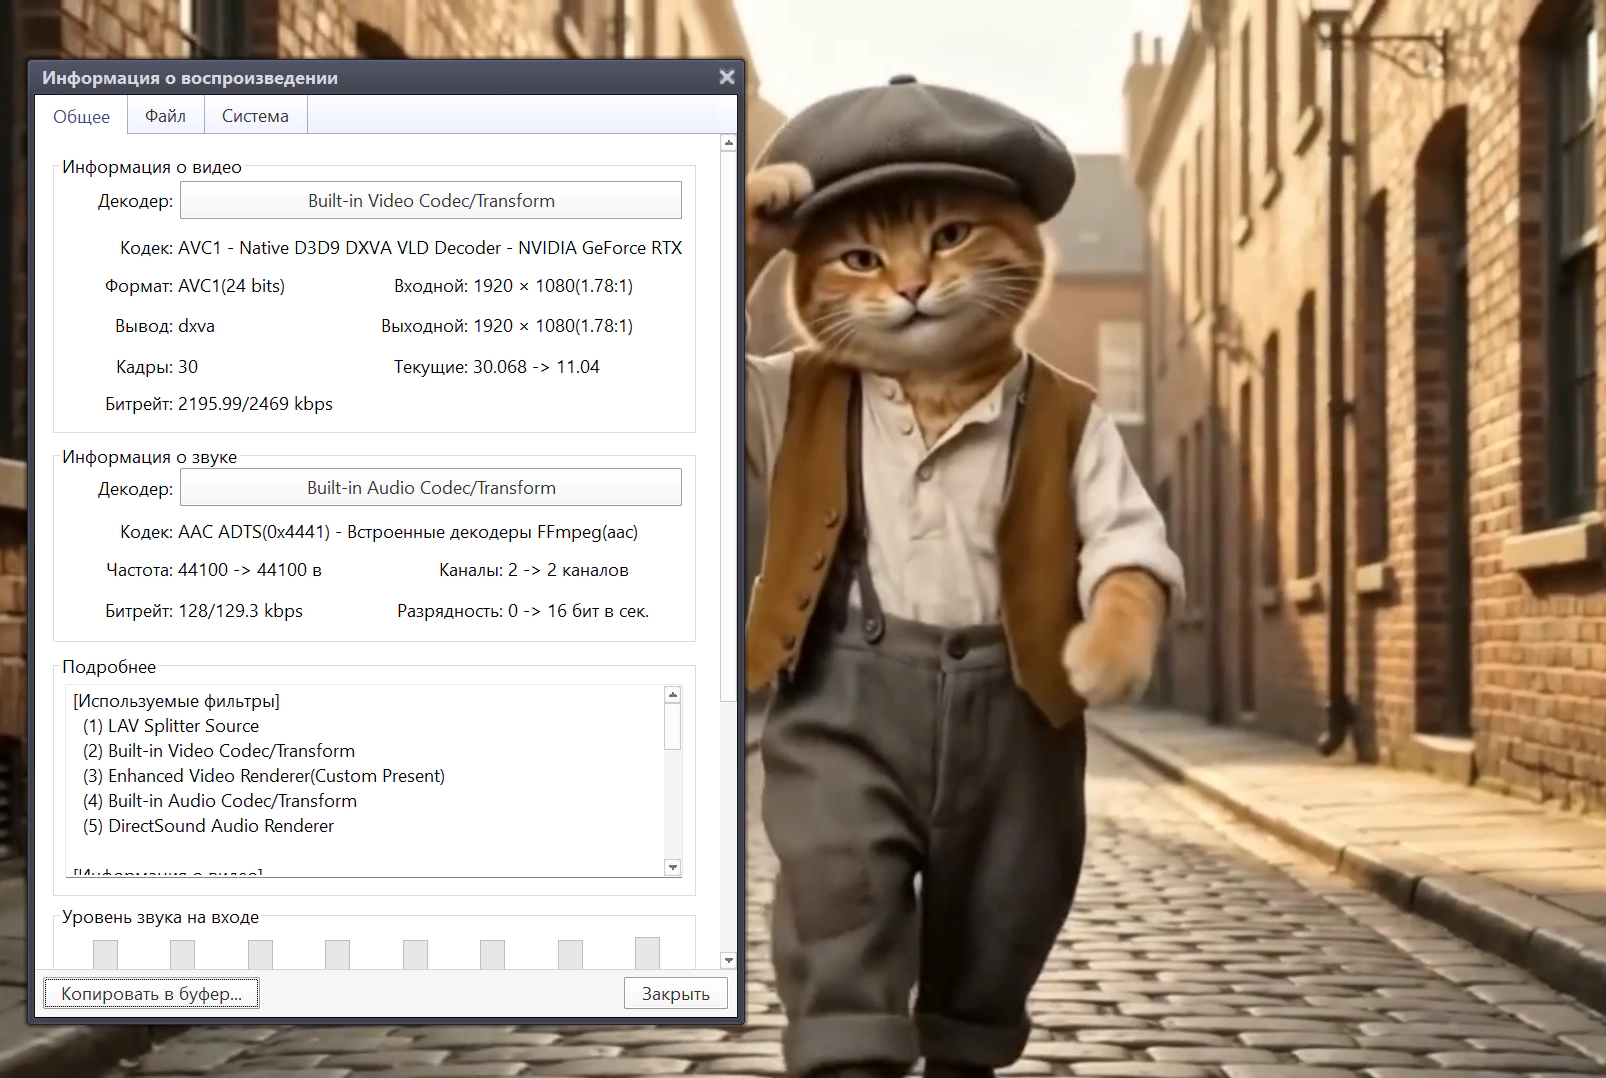The width and height of the screenshot is (1606, 1078).
Task: Select the (5) DirectSound Audio Renderer filter line
Action: tap(208, 826)
